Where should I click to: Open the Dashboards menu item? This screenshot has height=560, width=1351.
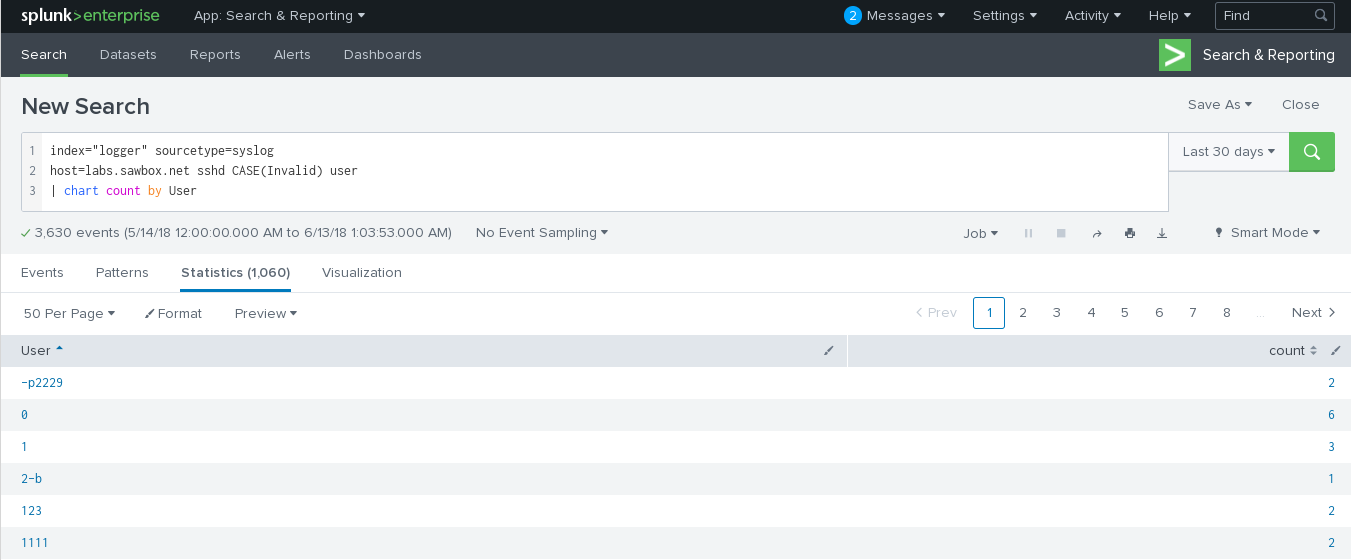(x=382, y=55)
